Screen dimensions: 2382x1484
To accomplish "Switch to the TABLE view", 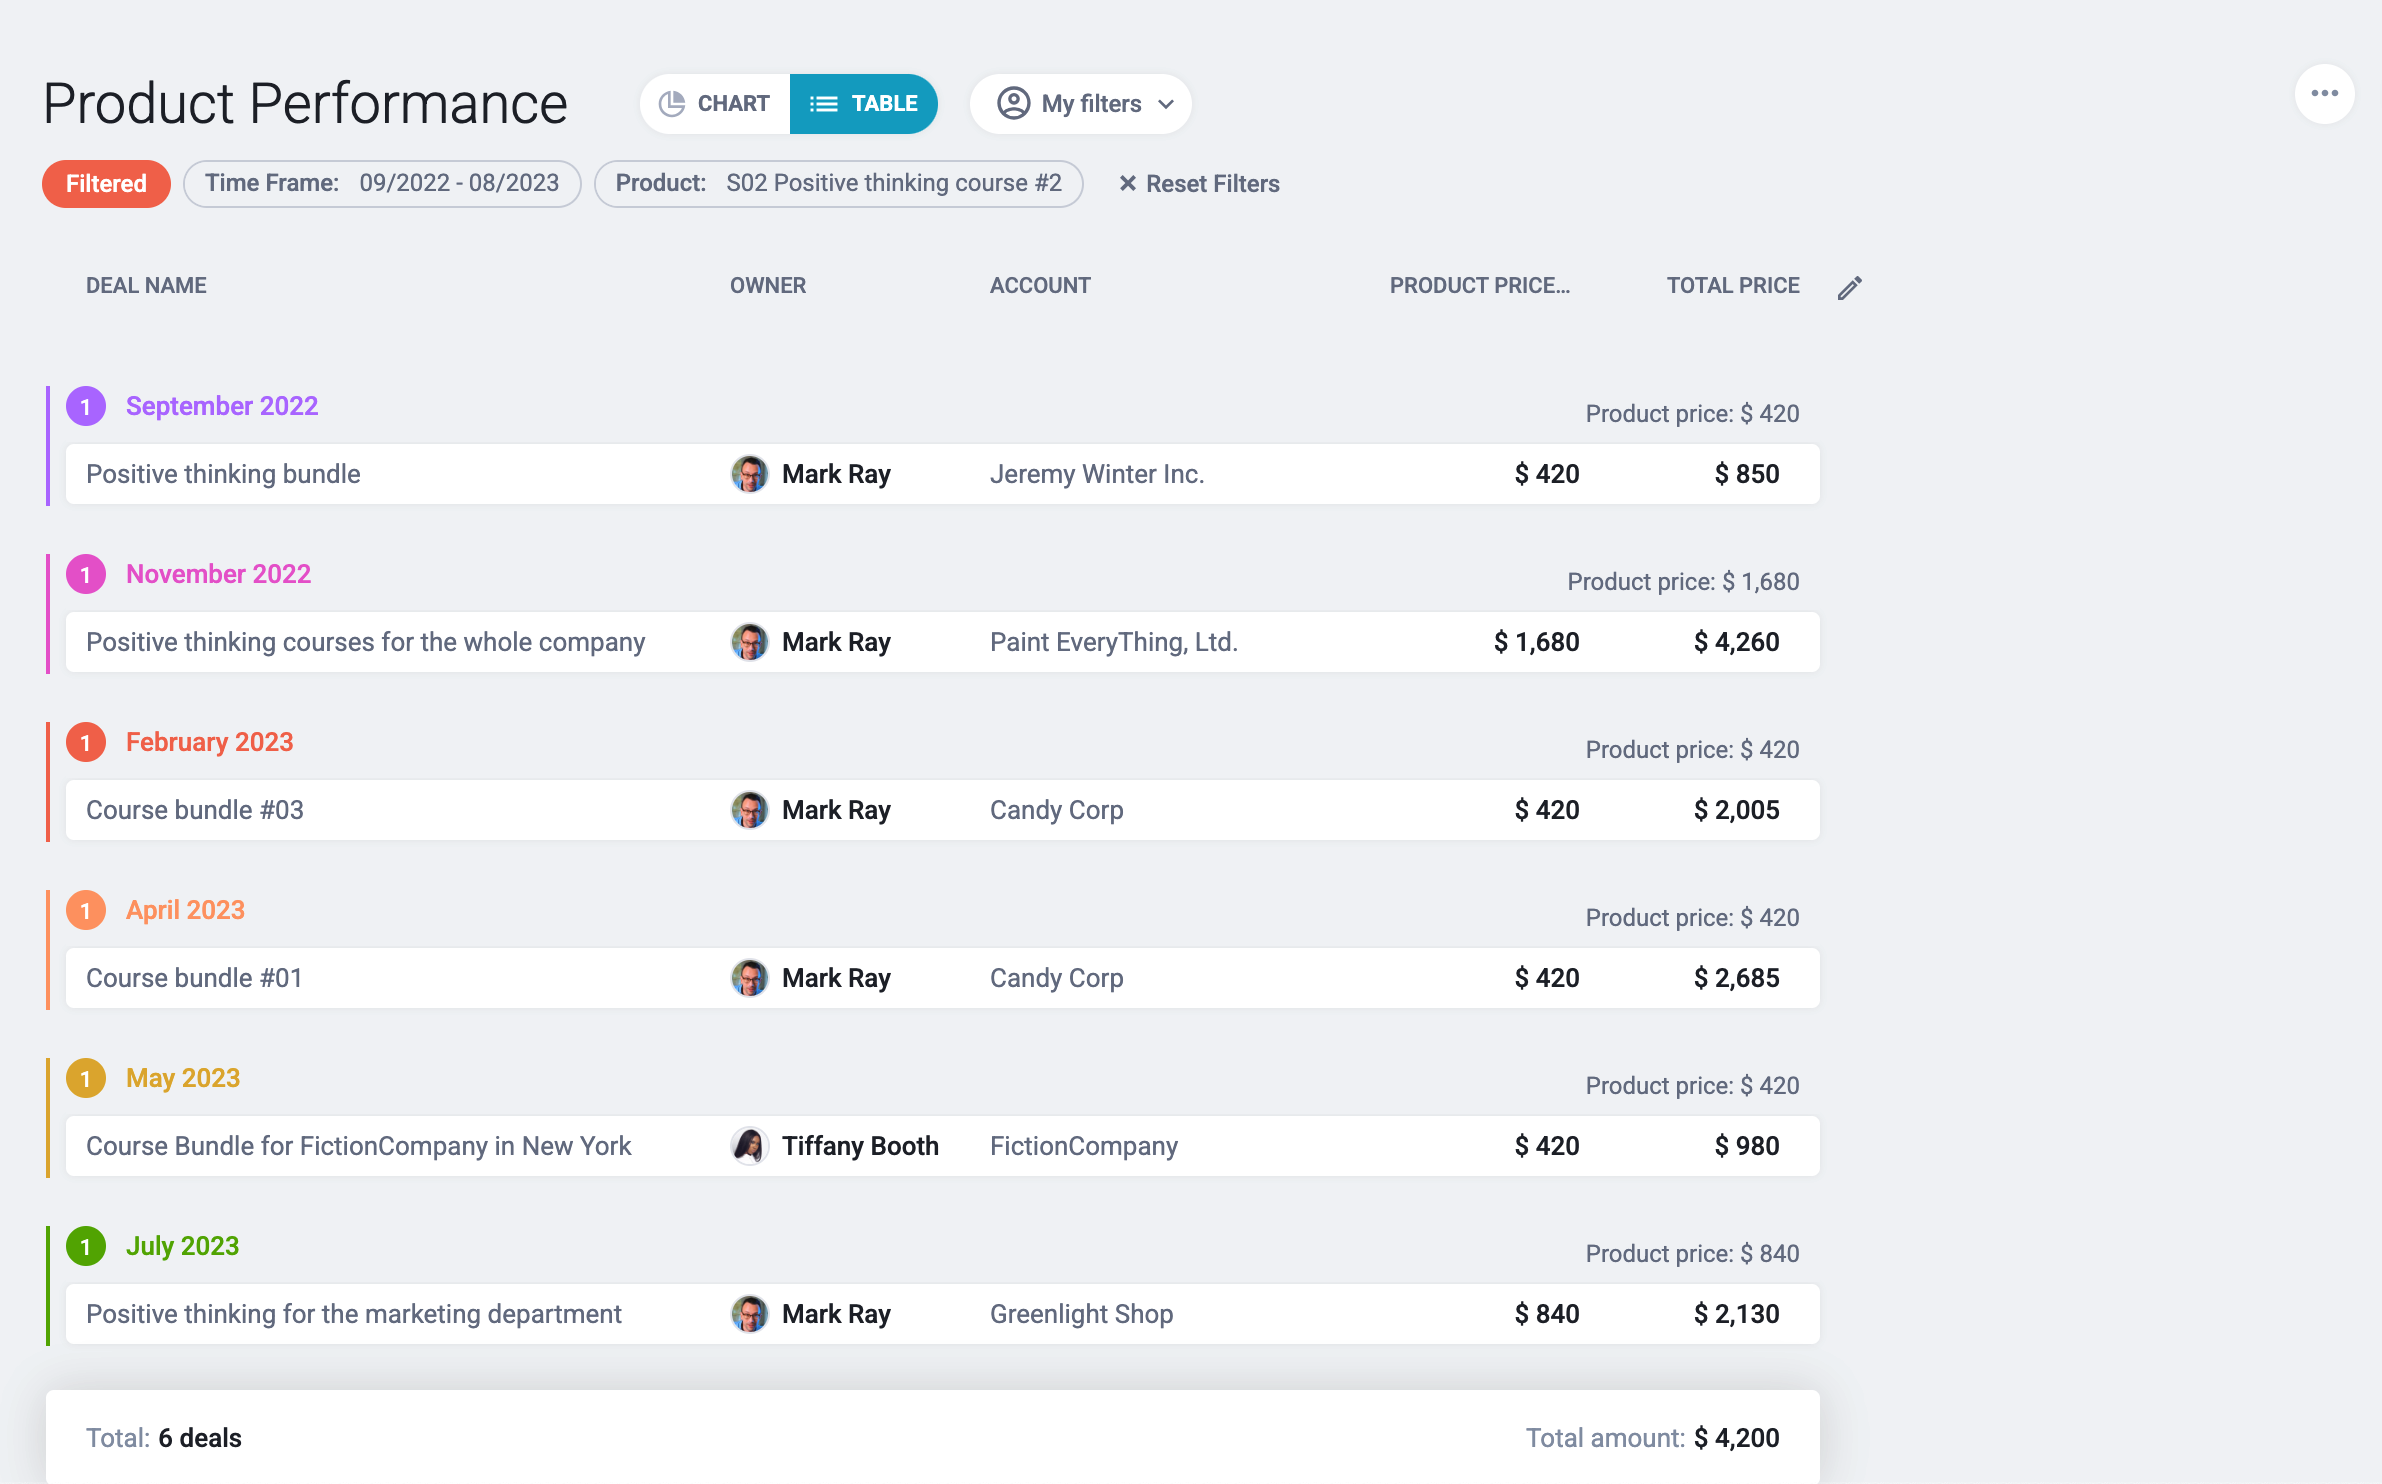I will (864, 104).
